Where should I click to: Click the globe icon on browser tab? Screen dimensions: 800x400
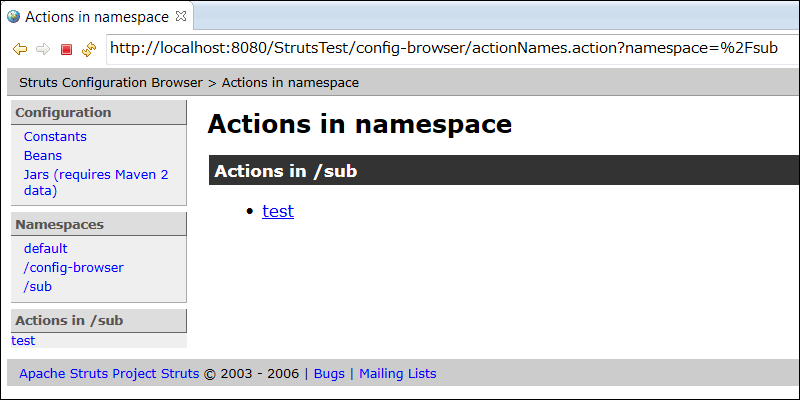tap(13, 16)
